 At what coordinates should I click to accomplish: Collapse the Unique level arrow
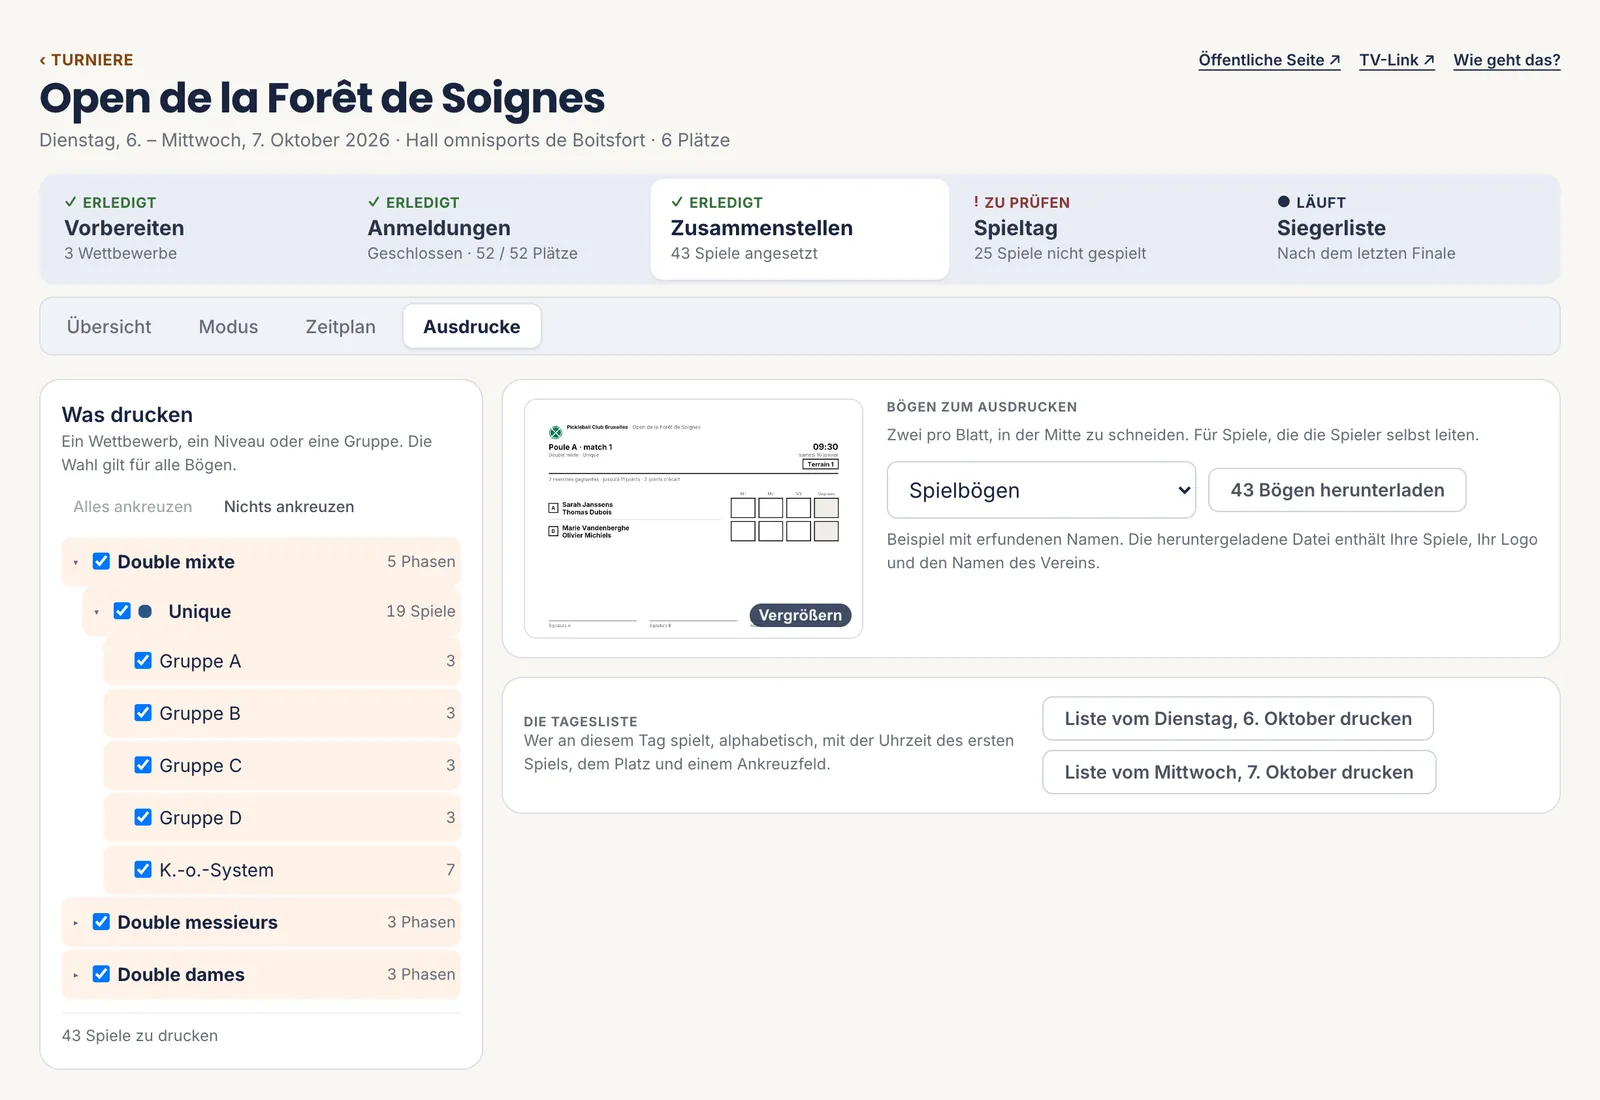pos(97,612)
